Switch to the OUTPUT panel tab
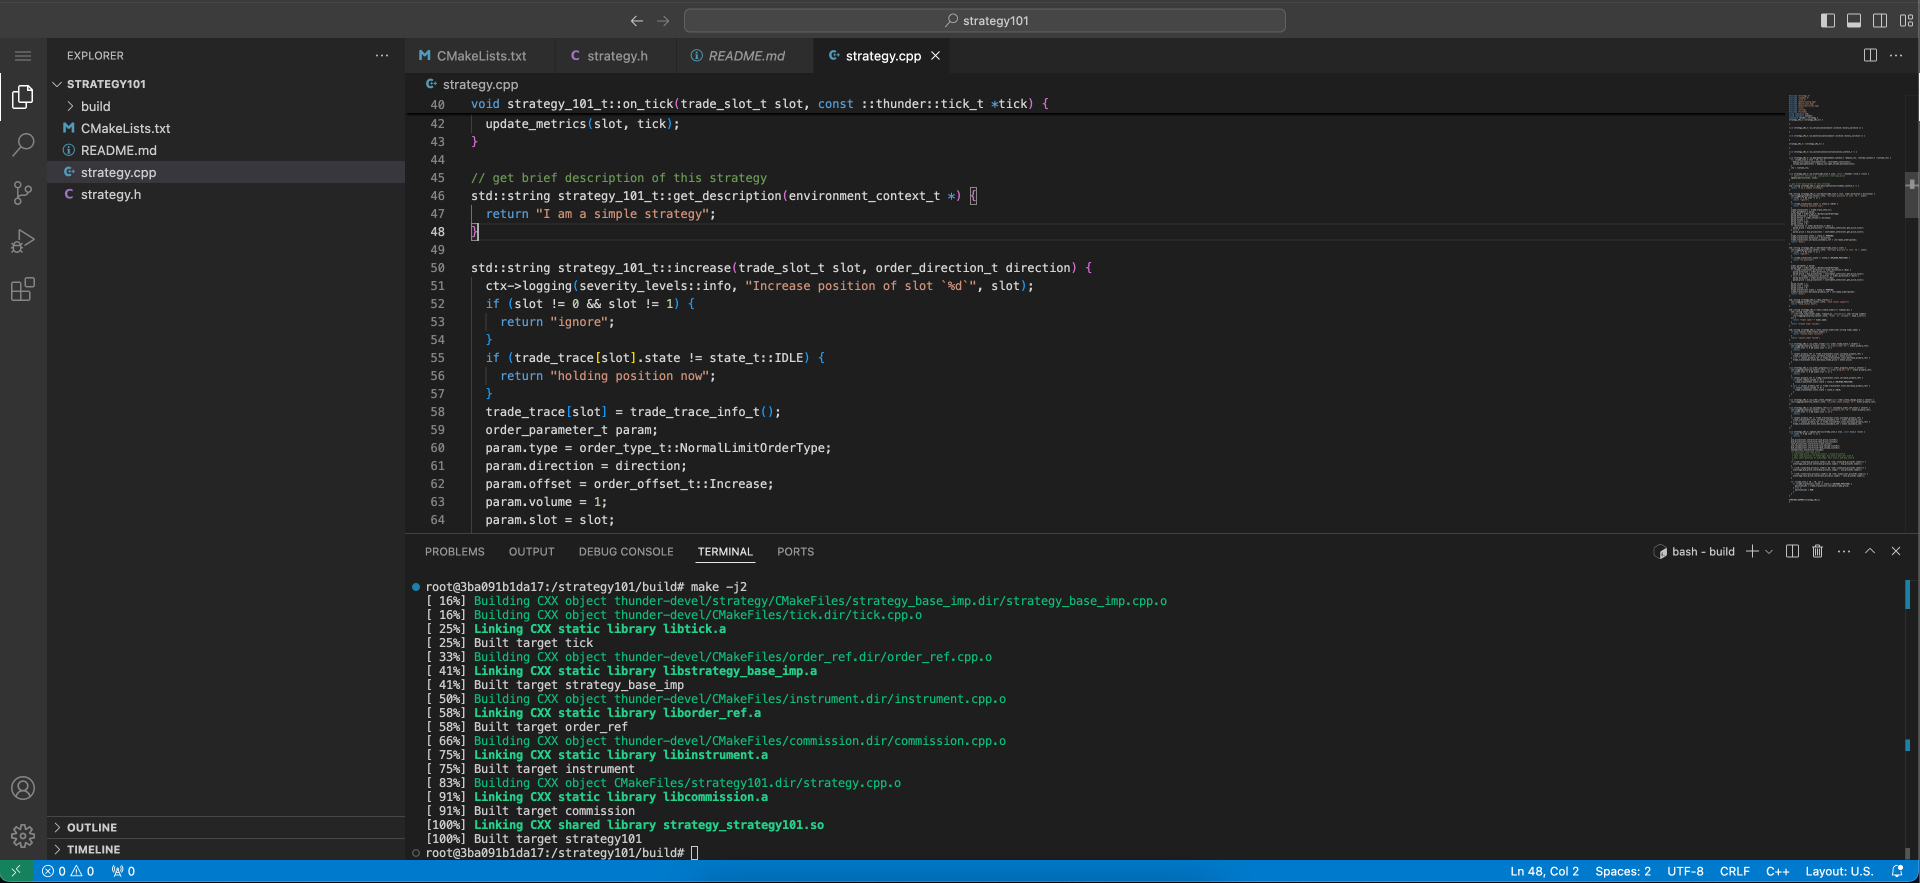1920x883 pixels. pyautogui.click(x=531, y=551)
